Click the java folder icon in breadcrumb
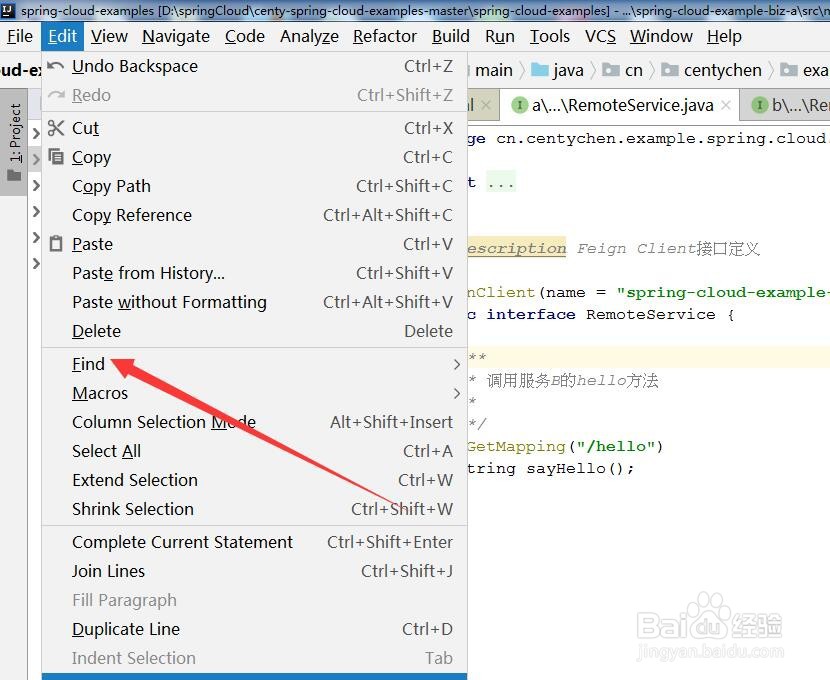Viewport: 830px width, 680px height. coord(539,70)
